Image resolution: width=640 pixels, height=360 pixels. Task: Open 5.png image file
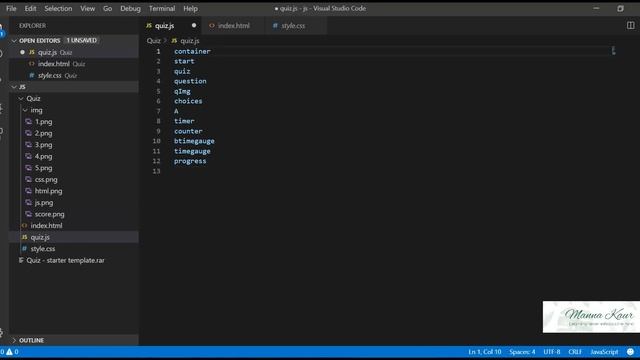pos(43,168)
